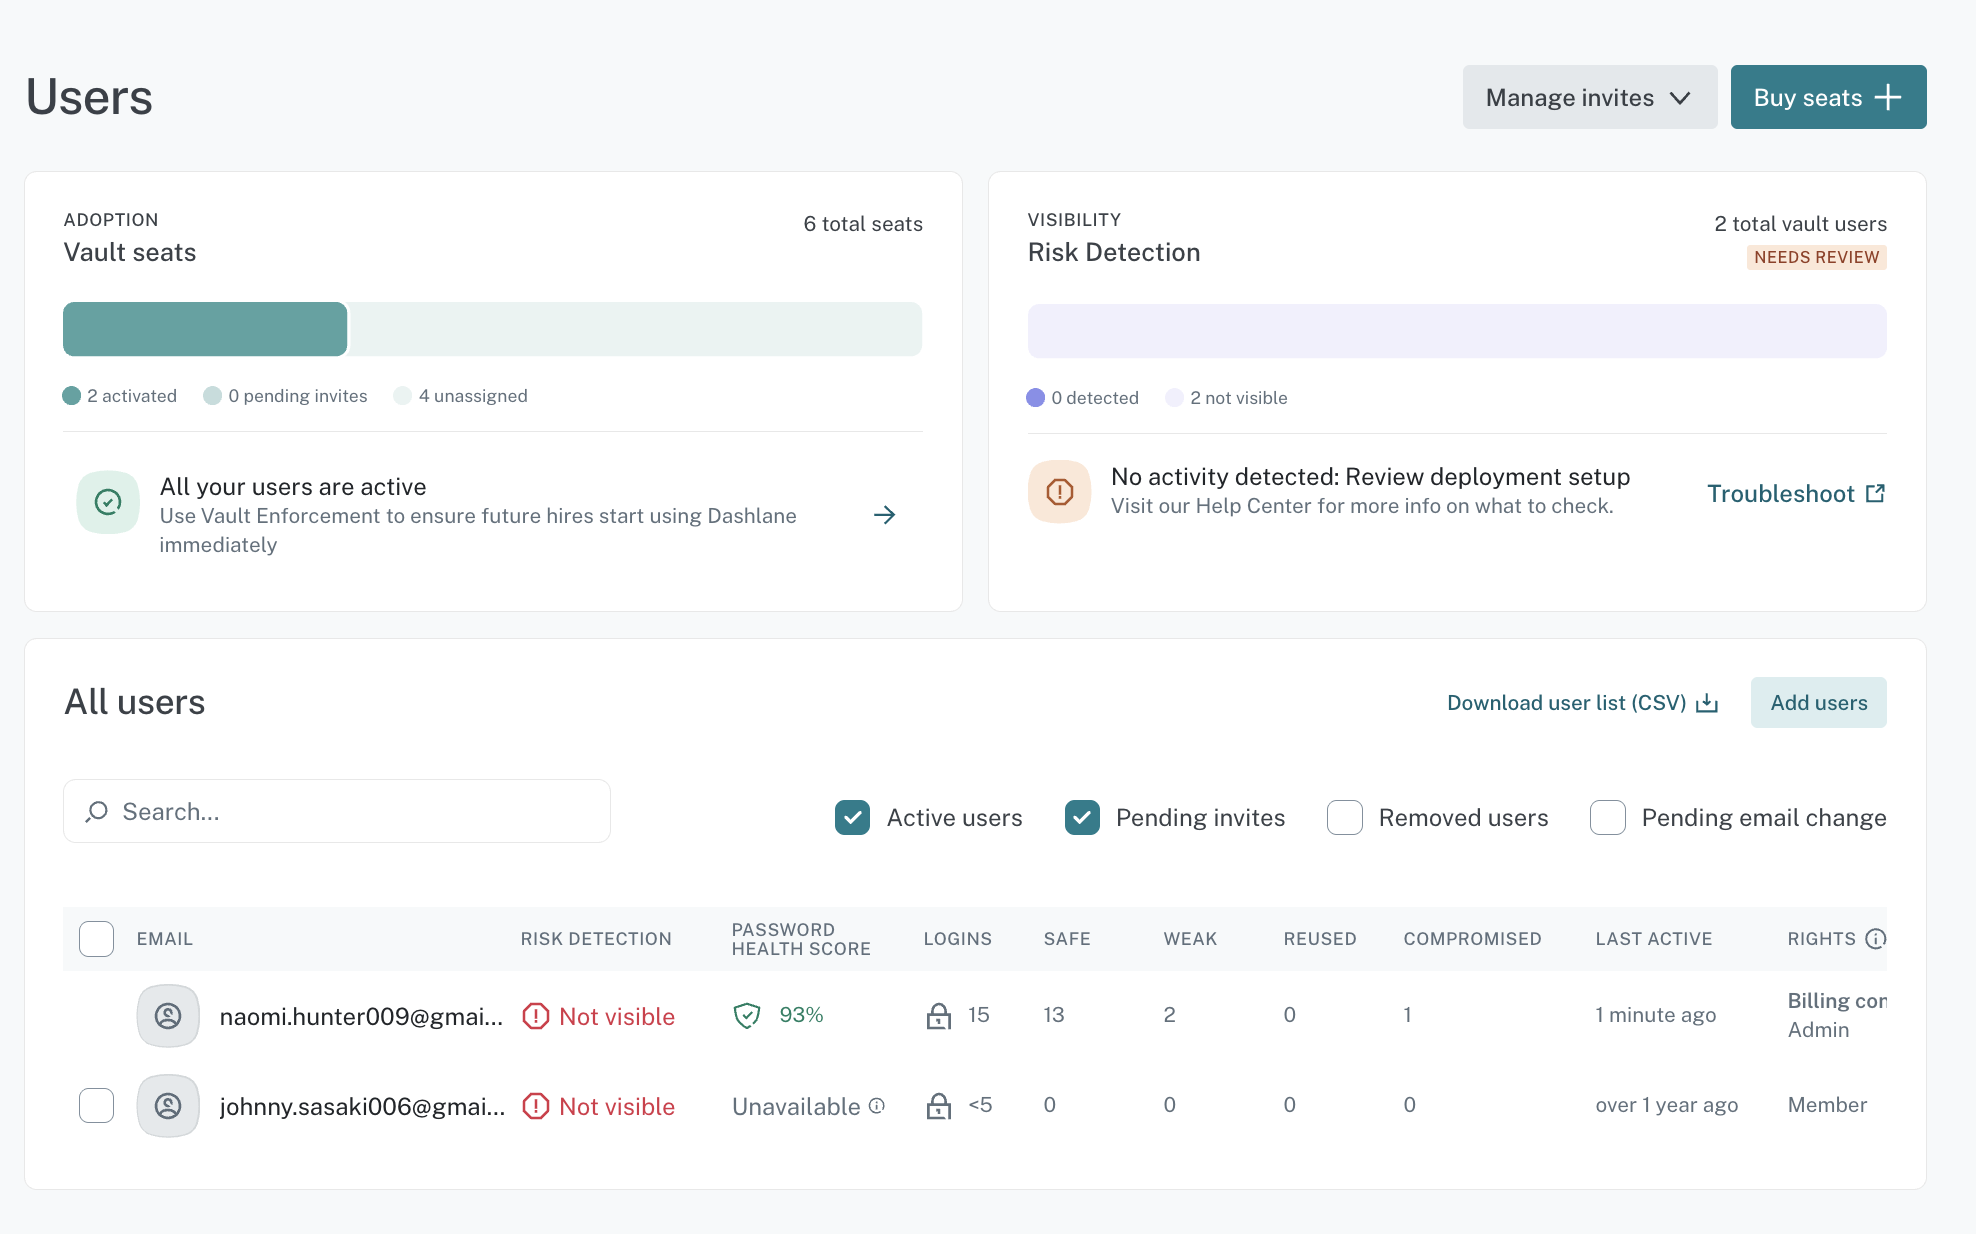Open the naomi.hunter009@gmai... email entry
1976x1234 pixels.
click(x=361, y=1017)
